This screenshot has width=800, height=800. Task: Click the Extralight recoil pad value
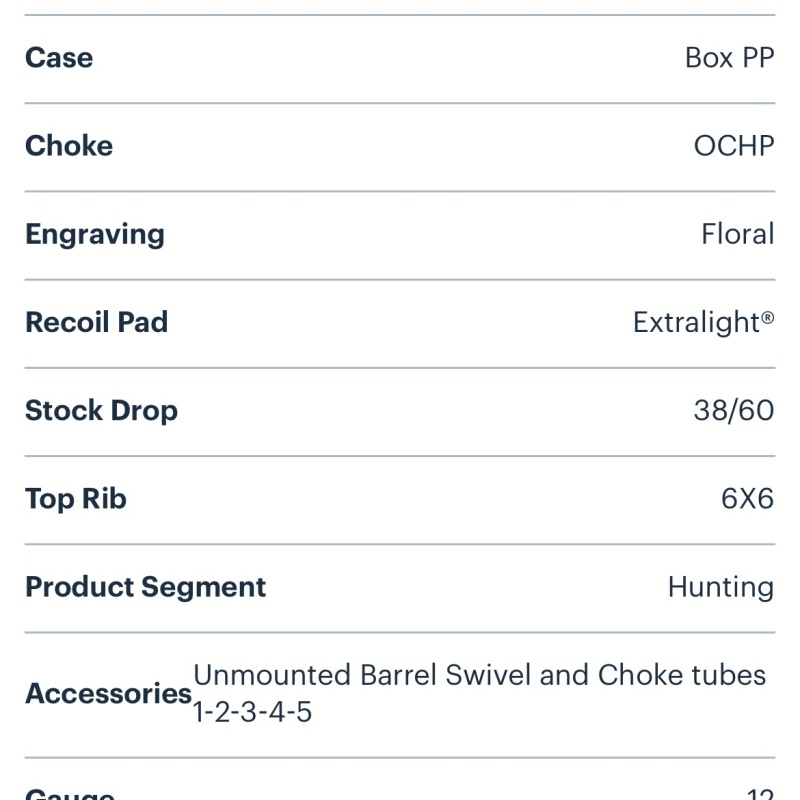(x=704, y=323)
